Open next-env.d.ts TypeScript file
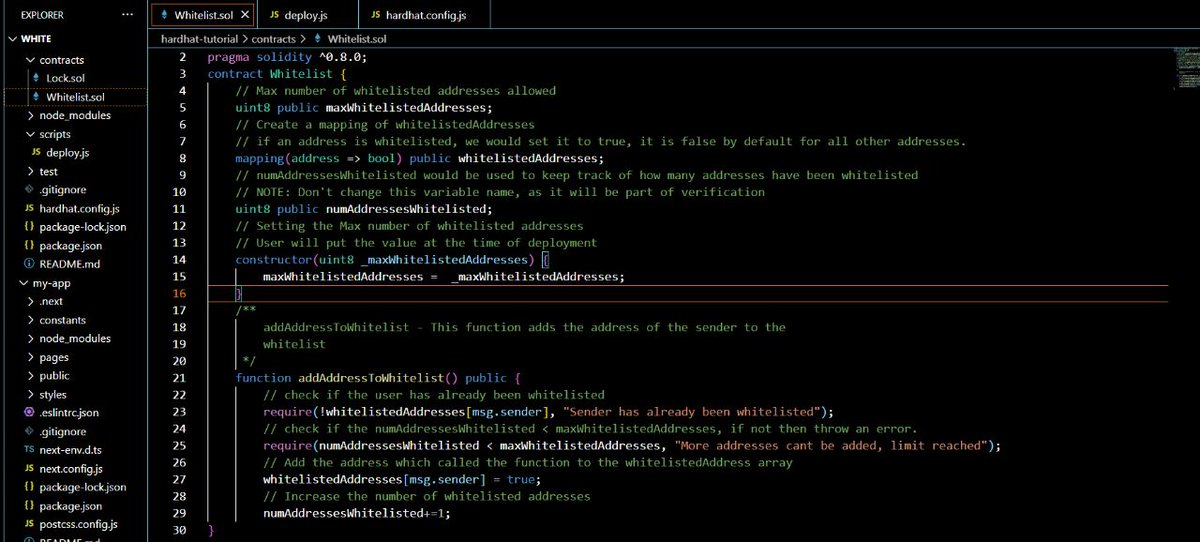Screen dimensions: 1200x542 coord(72,450)
